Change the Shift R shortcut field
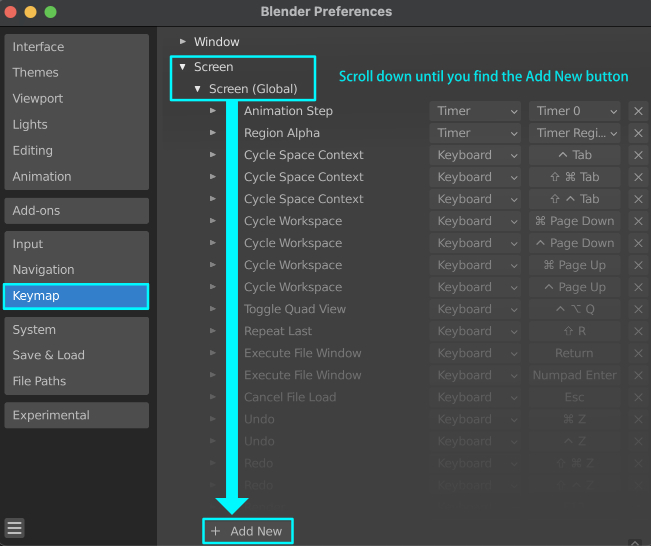This screenshot has height=546, width=651. [575, 331]
